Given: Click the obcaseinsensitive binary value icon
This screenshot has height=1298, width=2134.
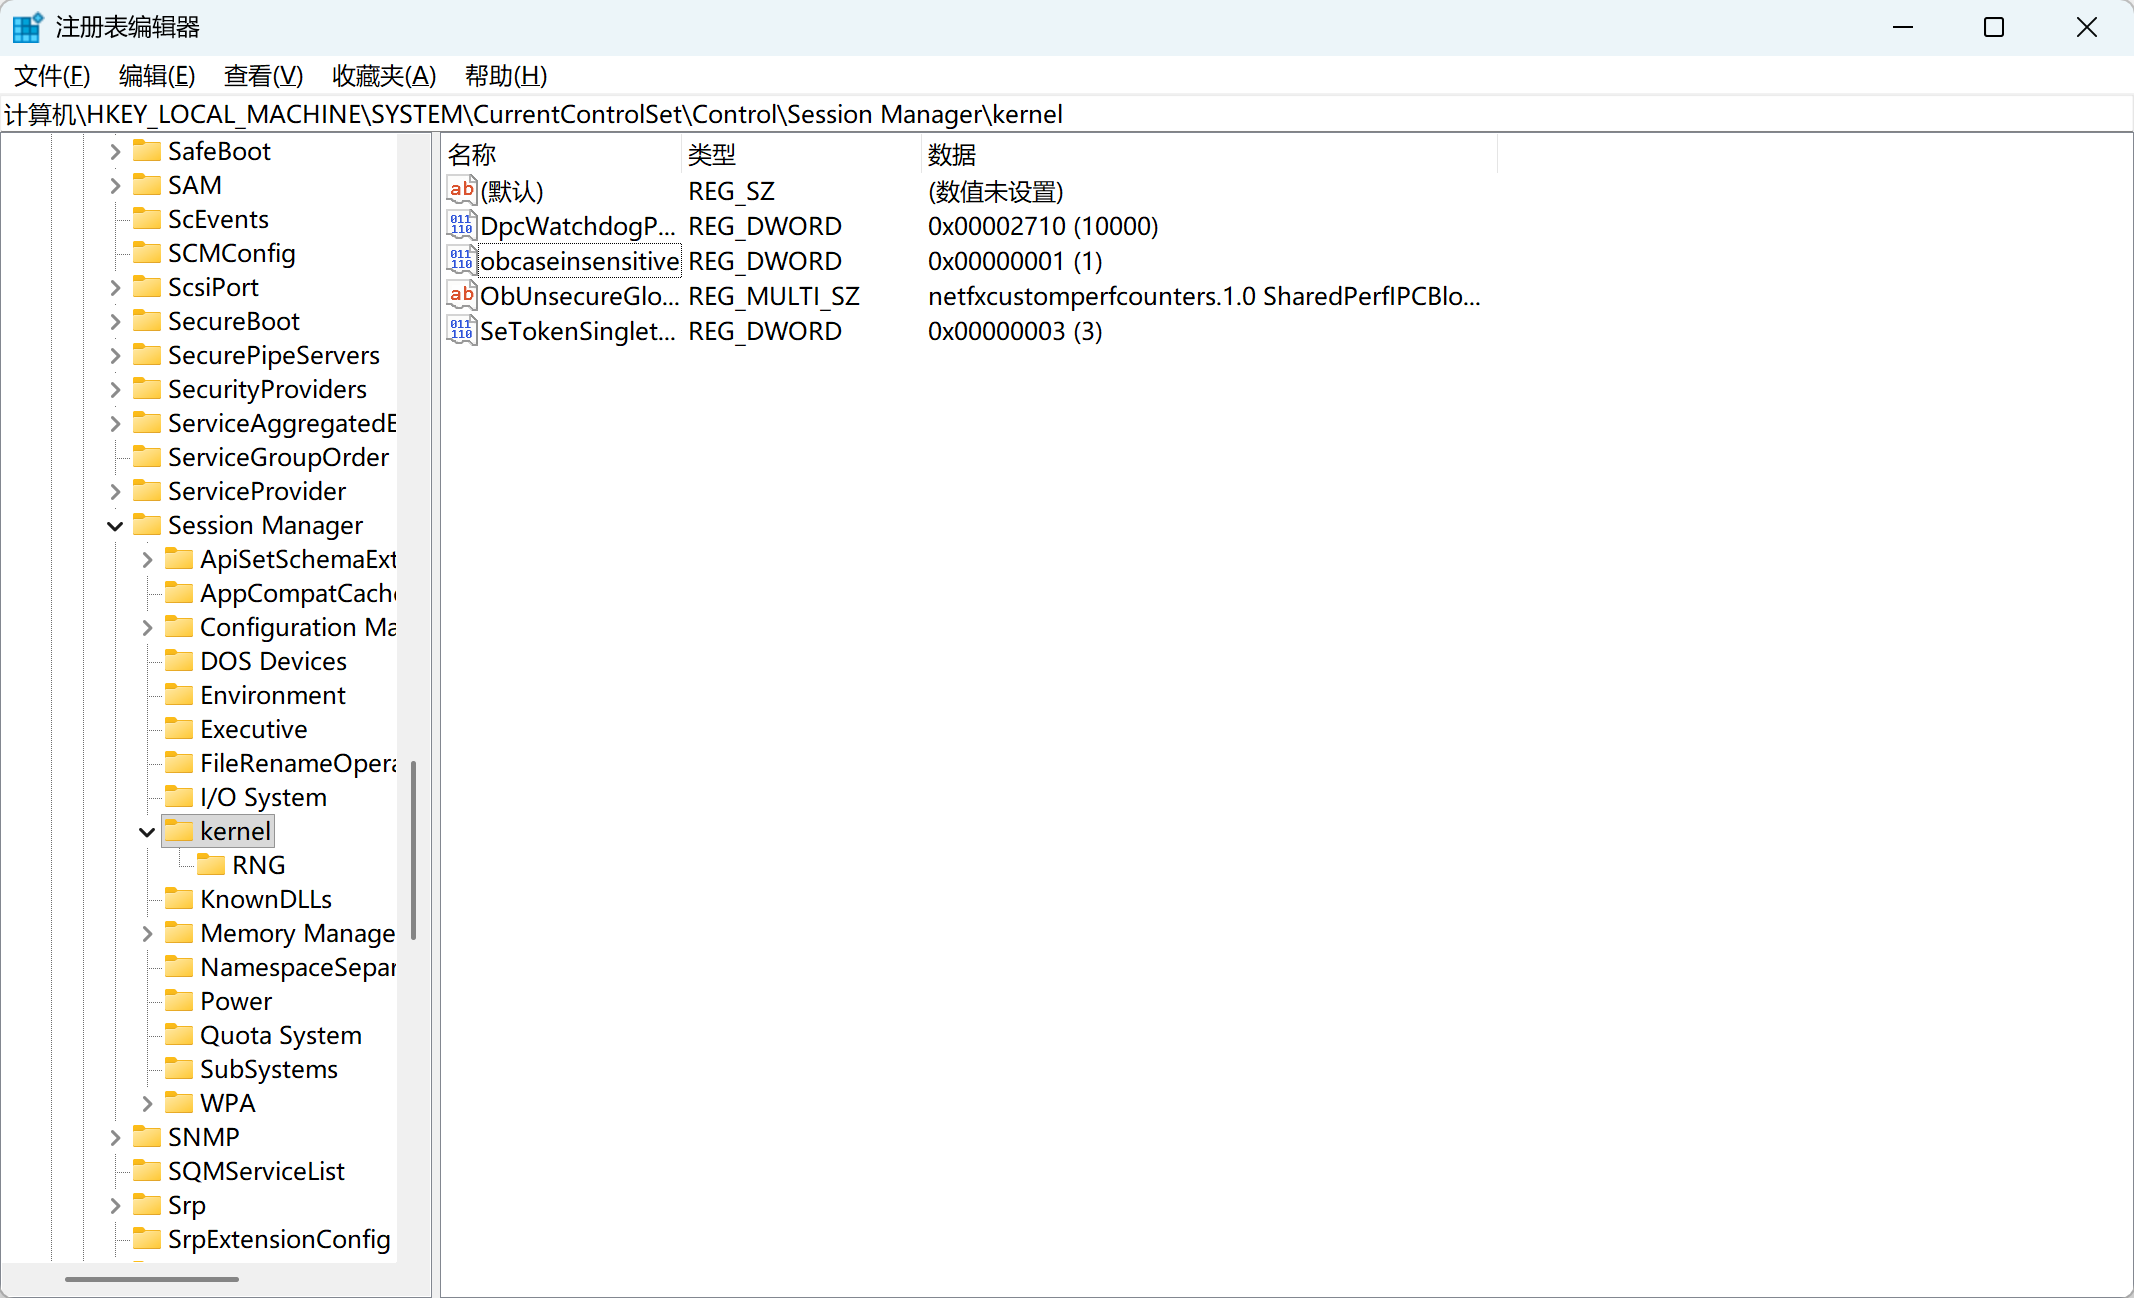Looking at the screenshot, I should (461, 261).
